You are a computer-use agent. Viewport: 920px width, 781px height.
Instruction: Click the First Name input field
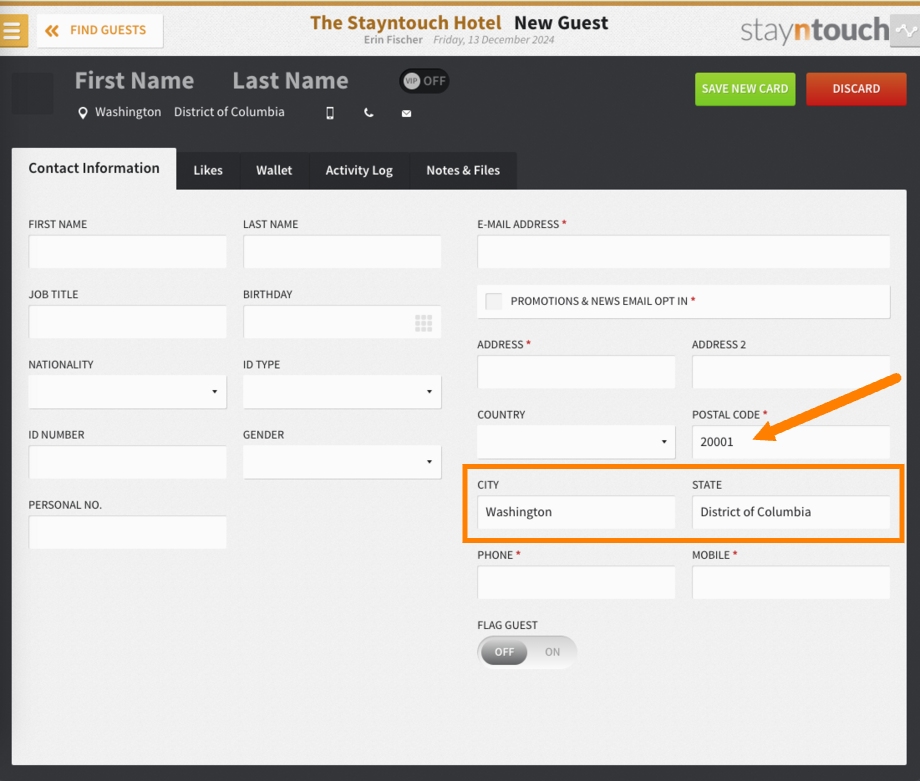click(127, 252)
